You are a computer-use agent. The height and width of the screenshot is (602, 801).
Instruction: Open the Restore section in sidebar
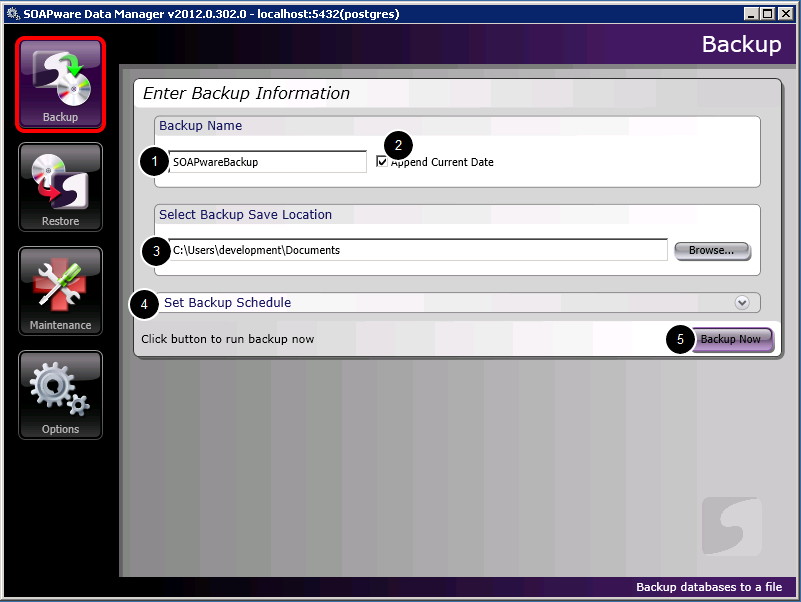60,187
